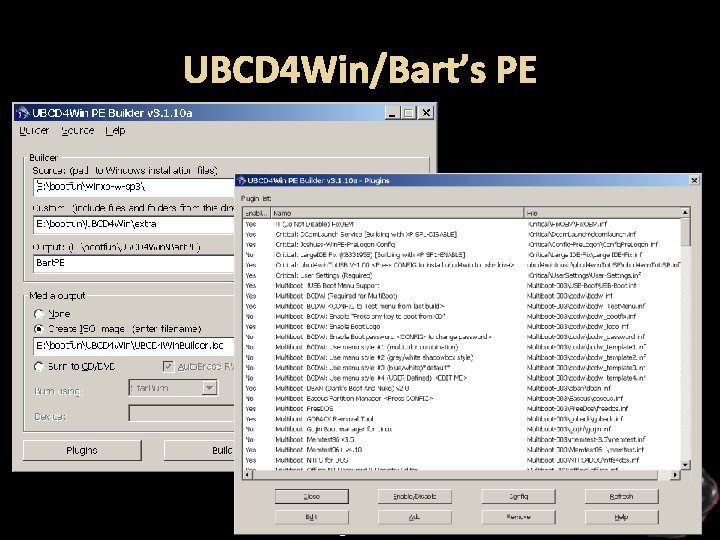Click the User-Settings.inf file cell
The image size is (720, 540).
(x=585, y=276)
